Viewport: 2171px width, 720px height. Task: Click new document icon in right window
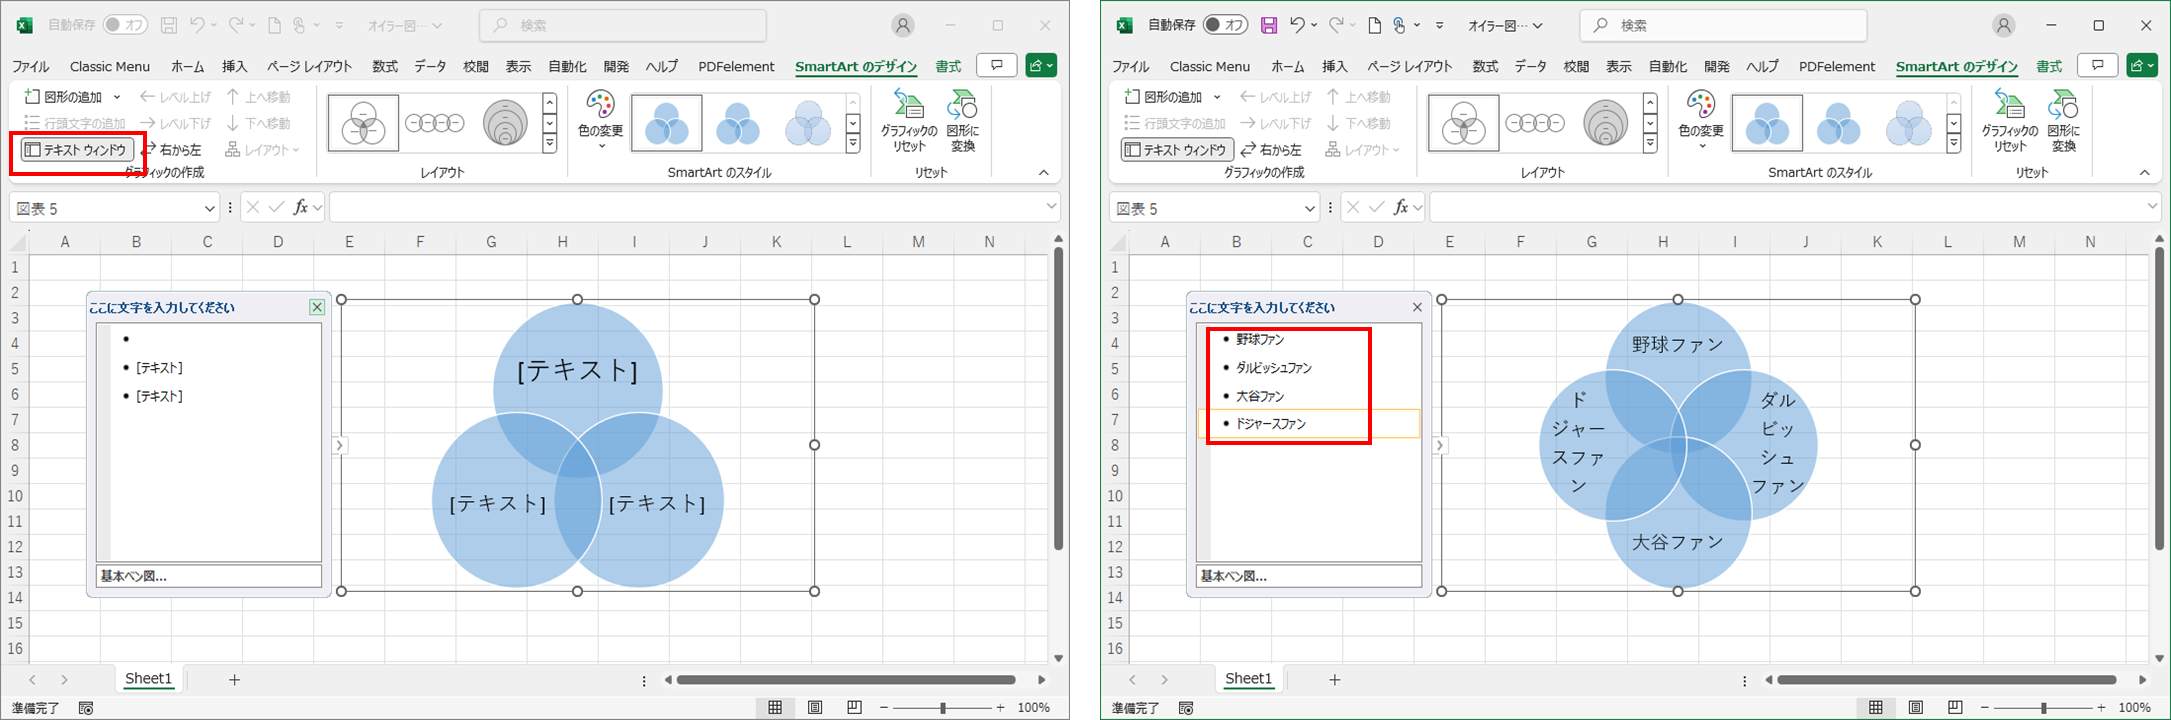coord(1375,25)
